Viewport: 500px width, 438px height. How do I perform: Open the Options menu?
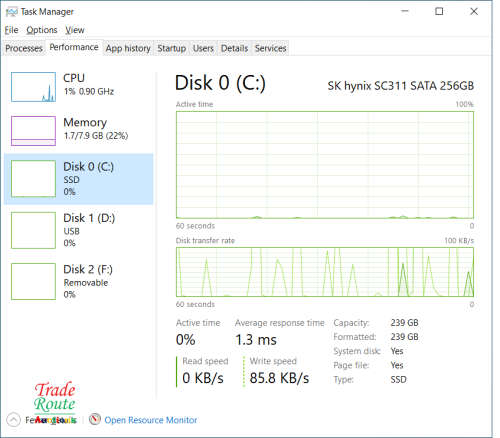coord(42,30)
